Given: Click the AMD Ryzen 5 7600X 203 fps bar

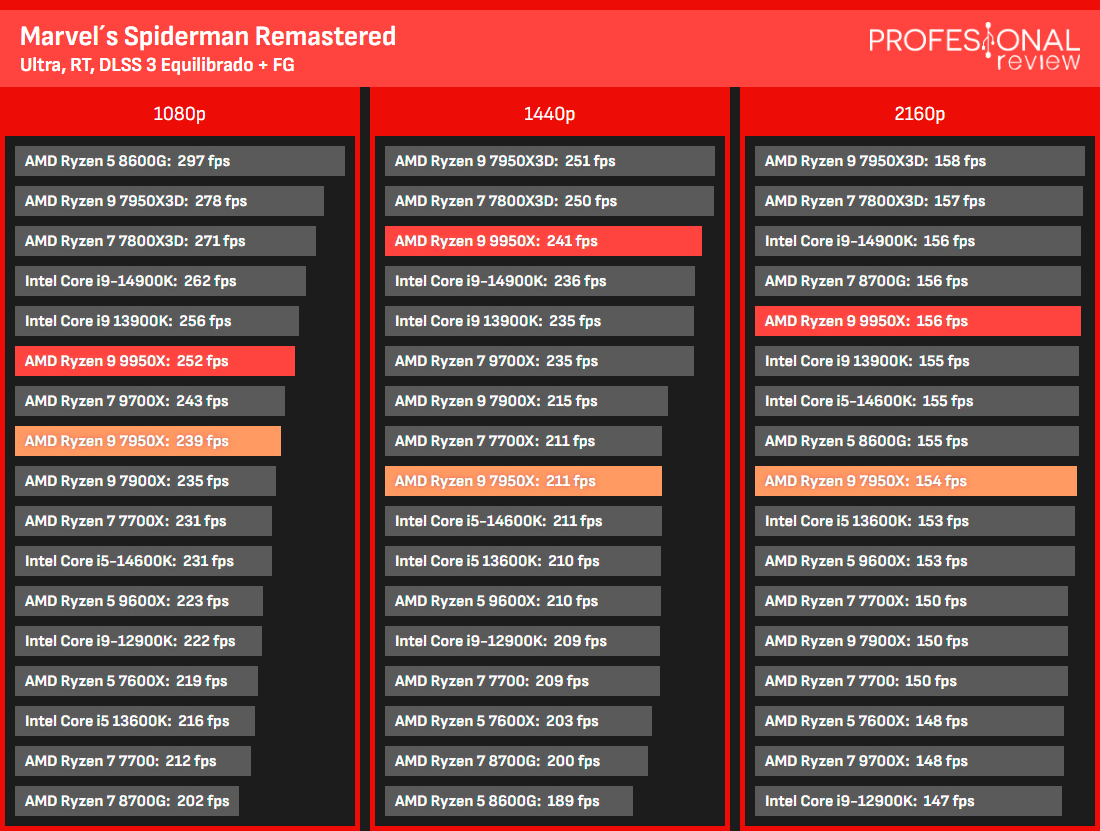Looking at the screenshot, I should tap(518, 720).
